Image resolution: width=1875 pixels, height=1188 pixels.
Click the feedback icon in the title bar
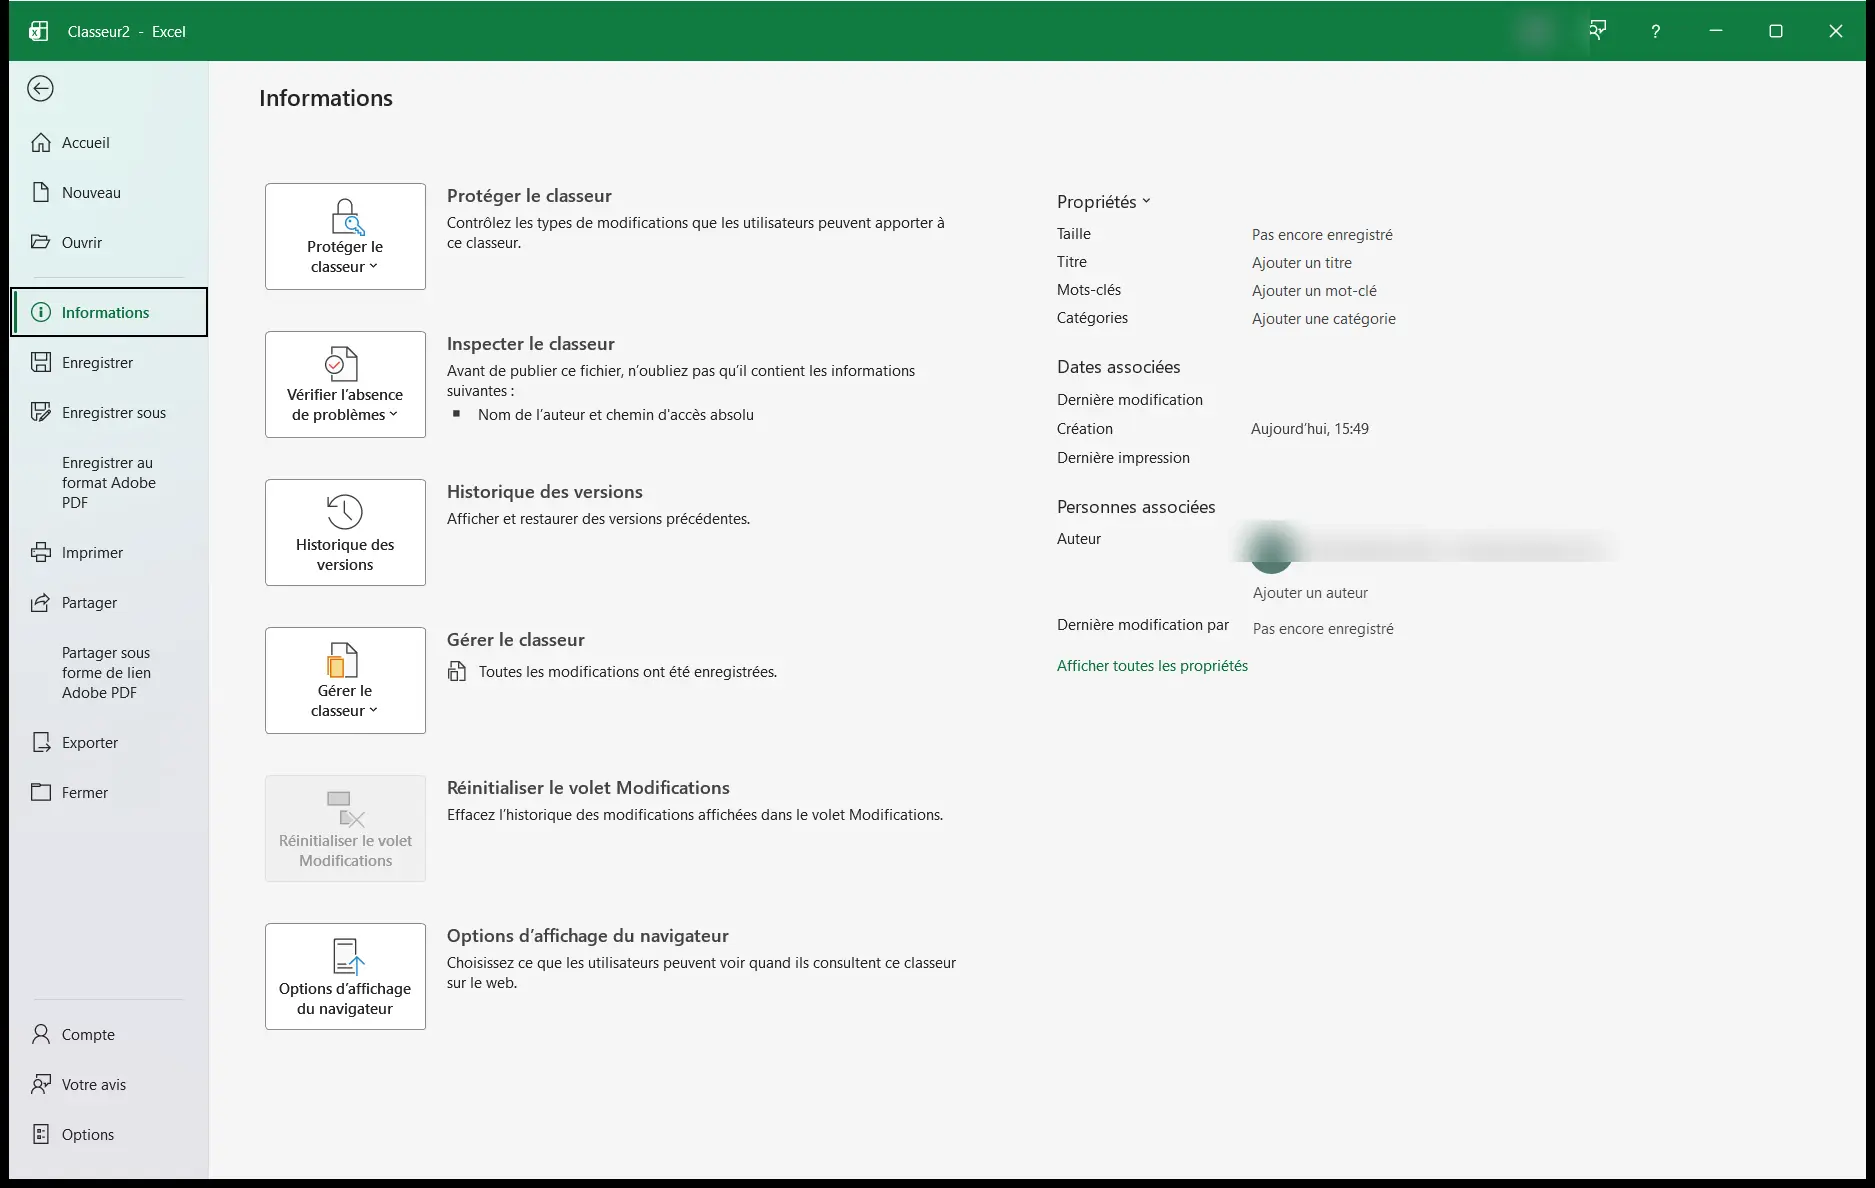1598,31
